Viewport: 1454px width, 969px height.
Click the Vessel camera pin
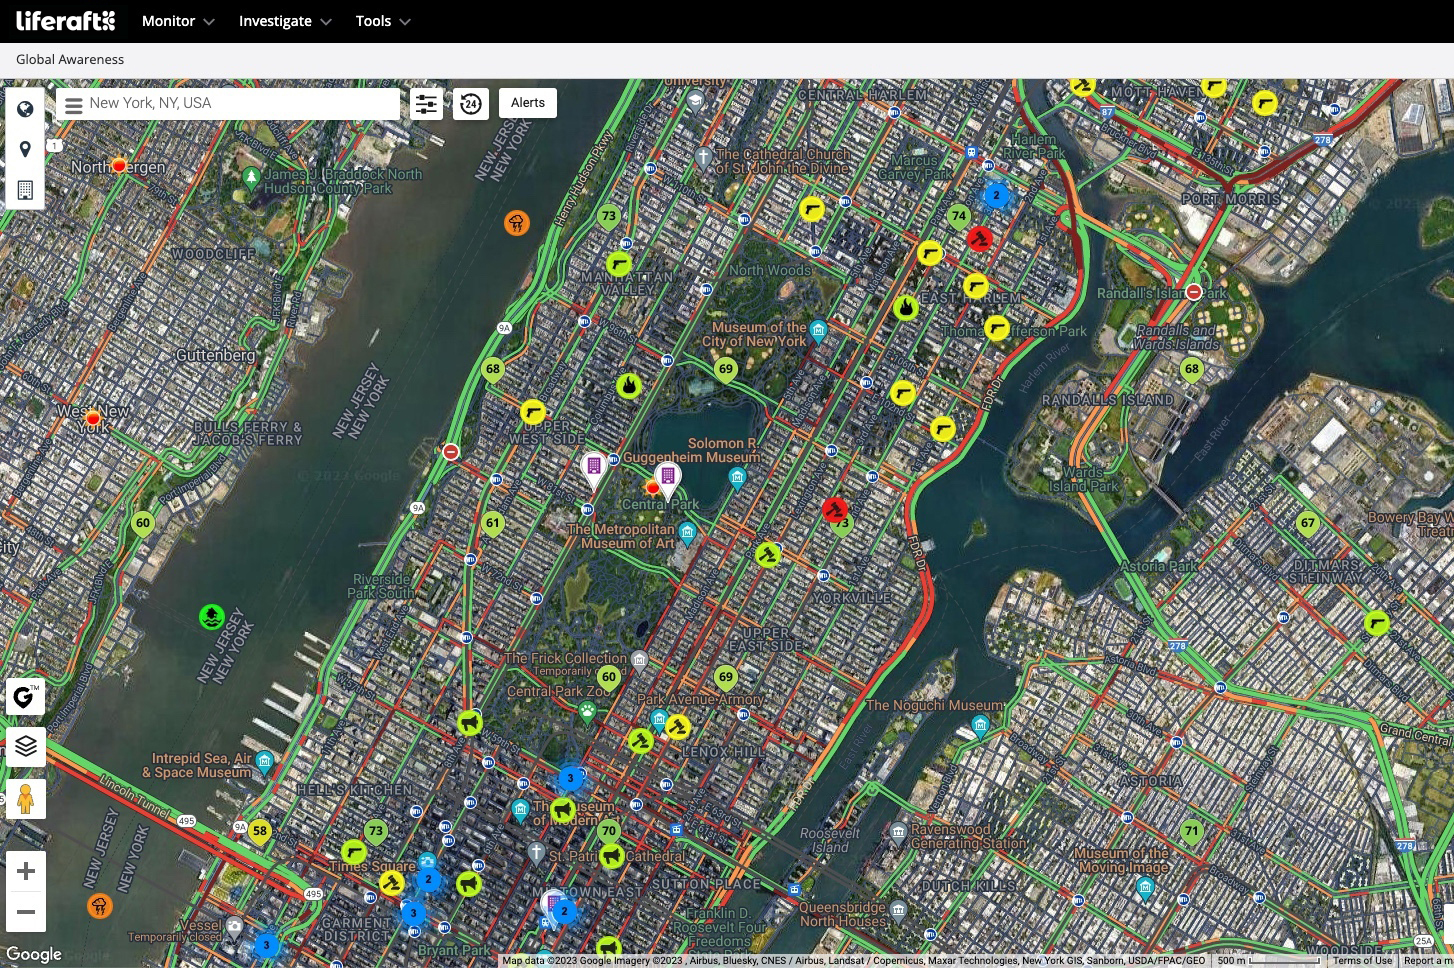click(234, 926)
